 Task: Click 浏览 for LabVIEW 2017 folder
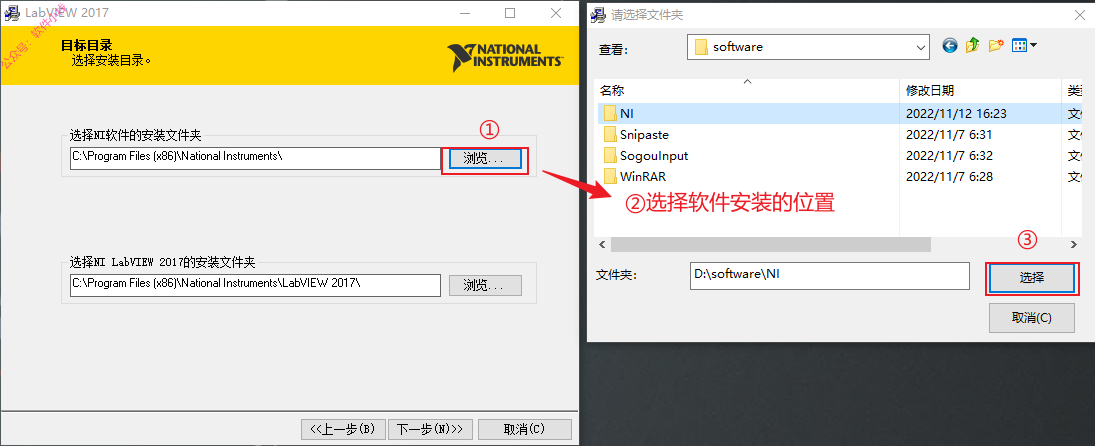click(x=484, y=285)
